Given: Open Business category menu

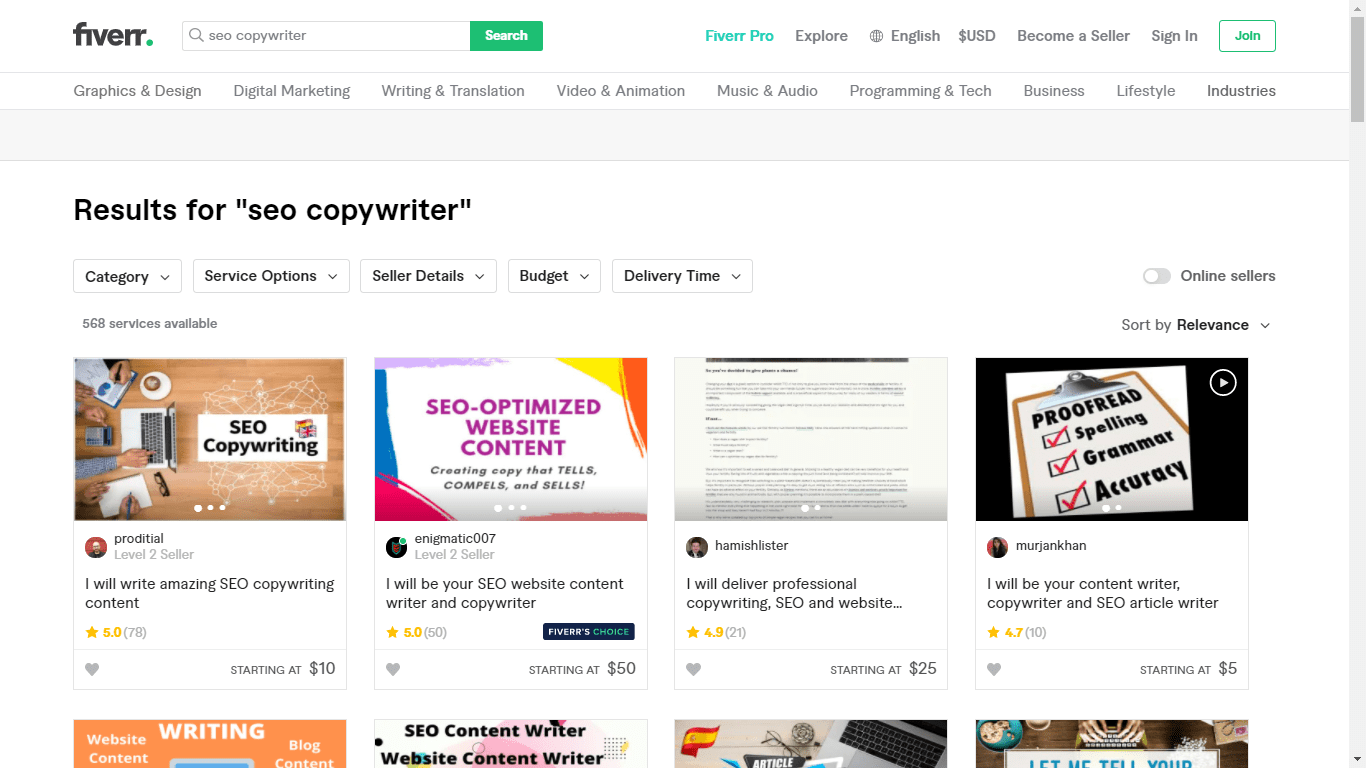Looking at the screenshot, I should point(1054,91).
